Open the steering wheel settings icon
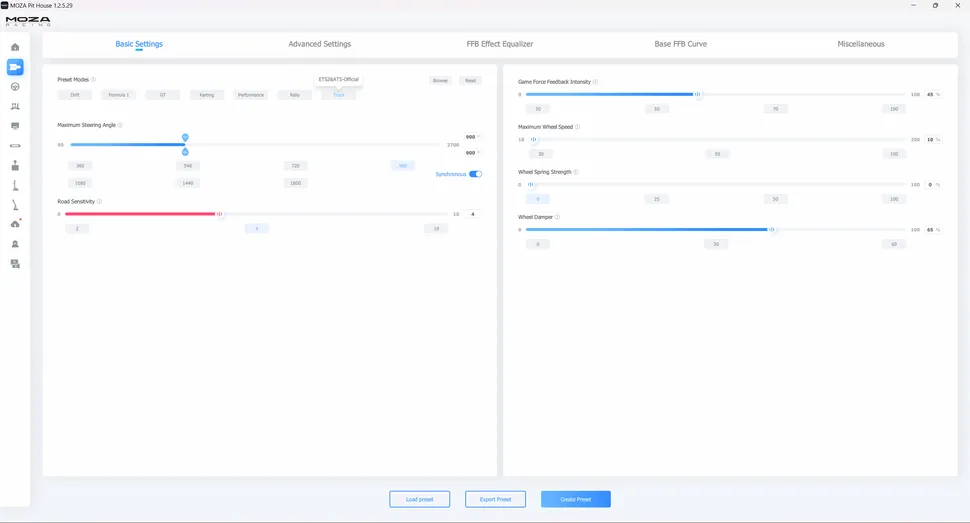Image resolution: width=970 pixels, height=523 pixels. [15, 86]
